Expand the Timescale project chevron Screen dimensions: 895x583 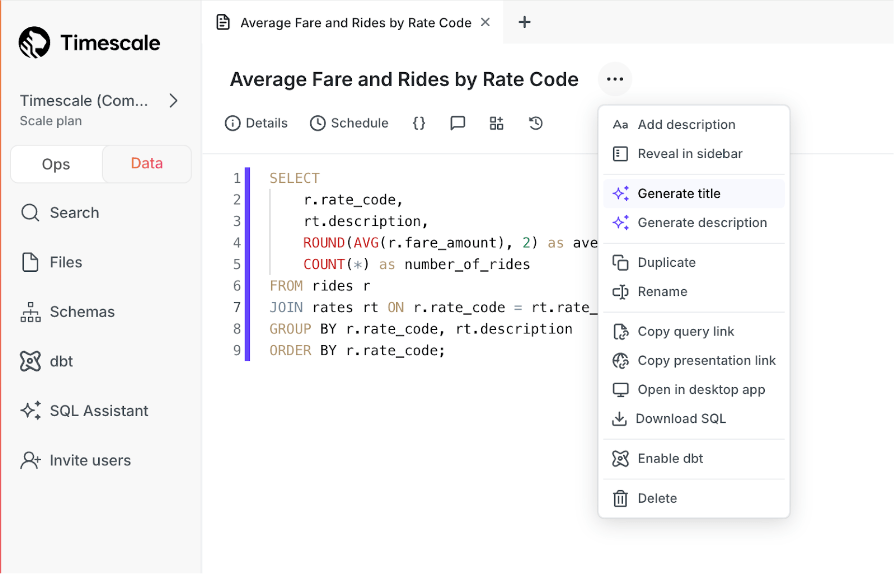tap(173, 101)
